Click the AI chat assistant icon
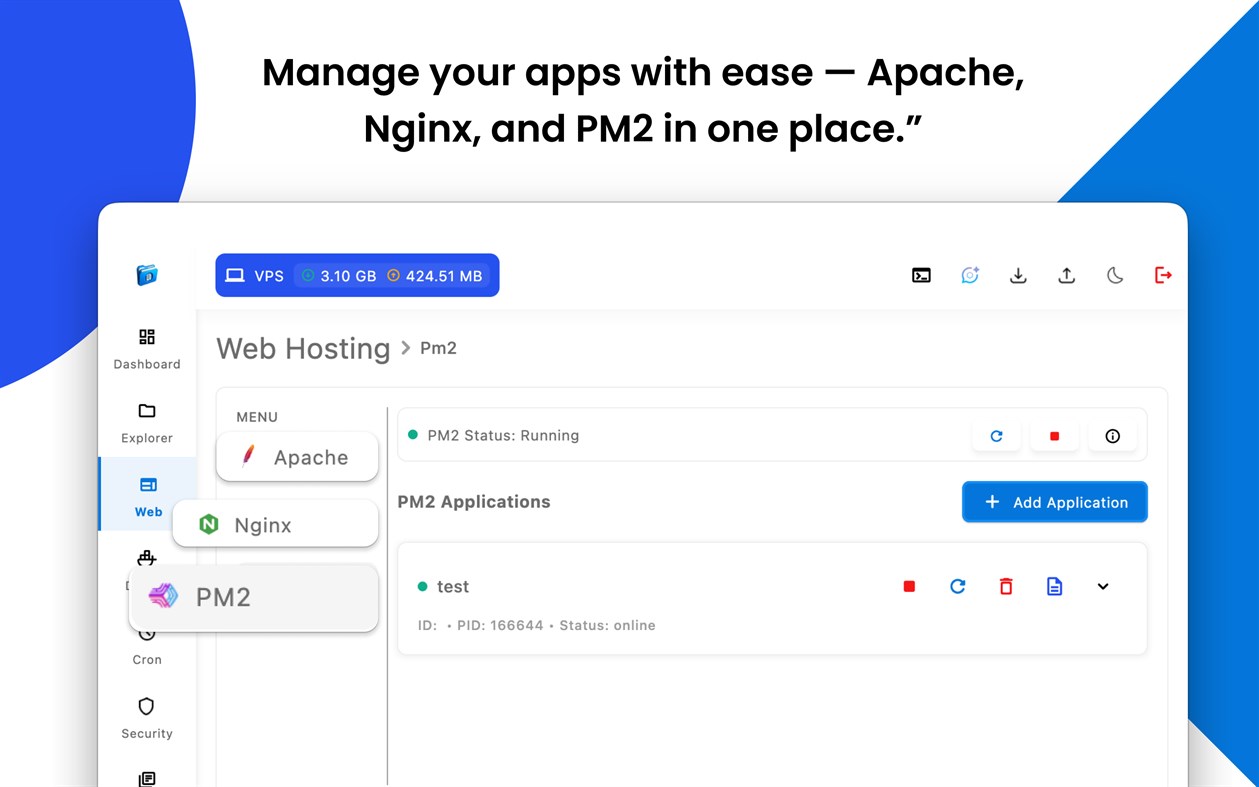1259x787 pixels. tap(970, 275)
